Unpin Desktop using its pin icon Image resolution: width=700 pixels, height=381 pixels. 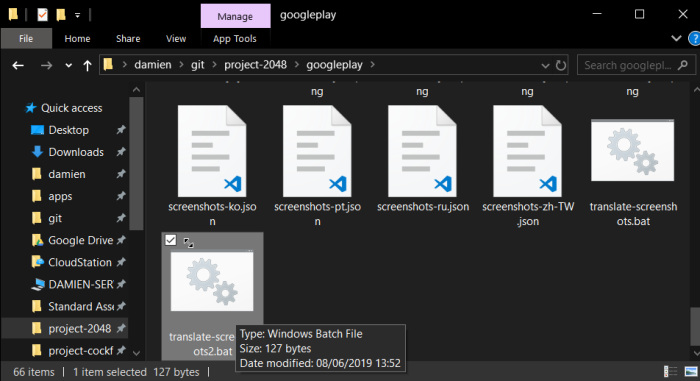[x=121, y=130]
